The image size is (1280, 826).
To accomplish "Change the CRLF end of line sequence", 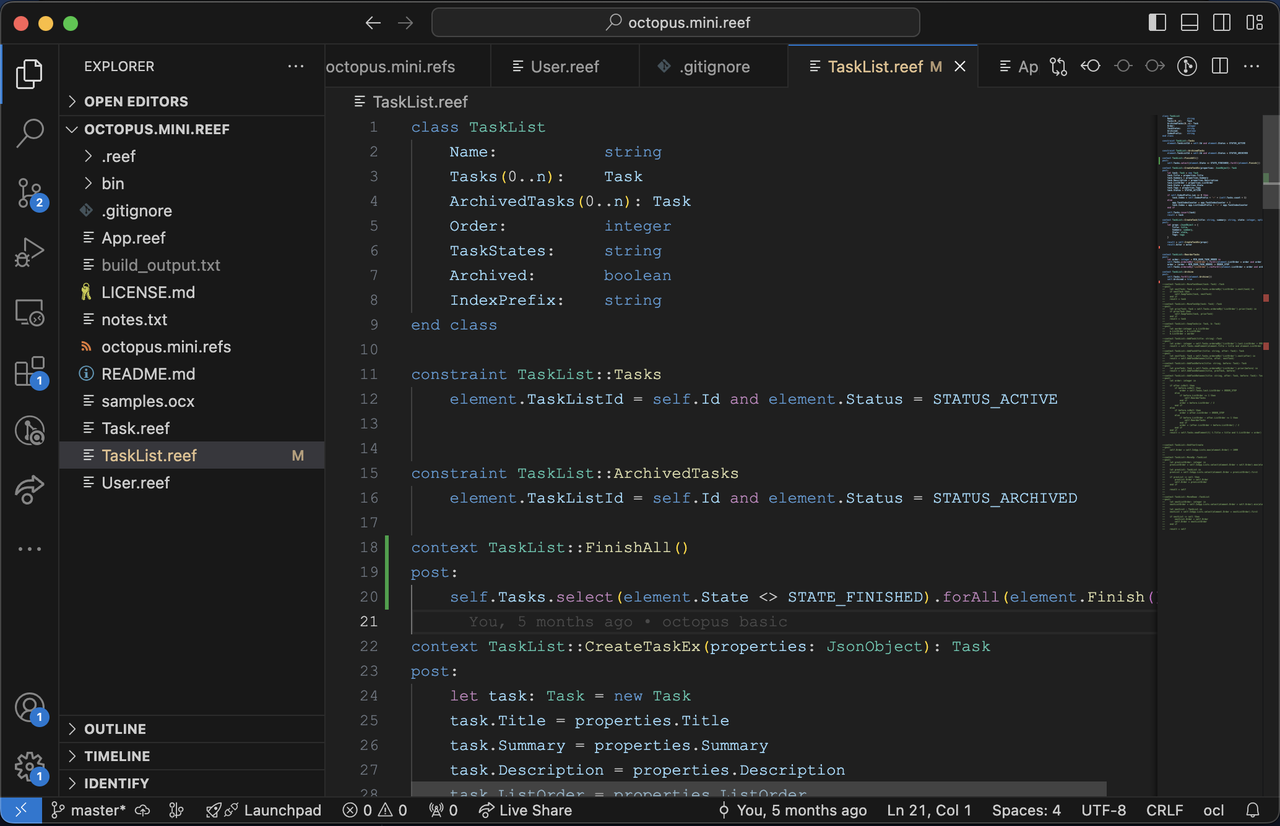I will (x=1164, y=810).
